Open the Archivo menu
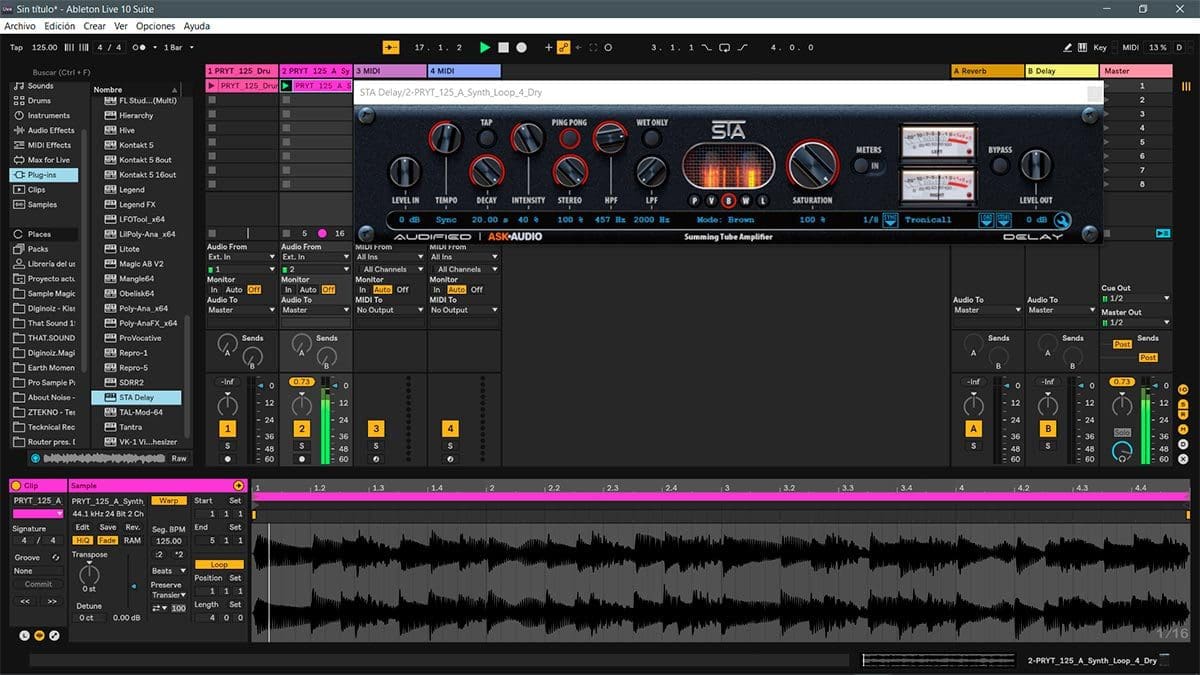The height and width of the screenshot is (675, 1200). (20, 26)
